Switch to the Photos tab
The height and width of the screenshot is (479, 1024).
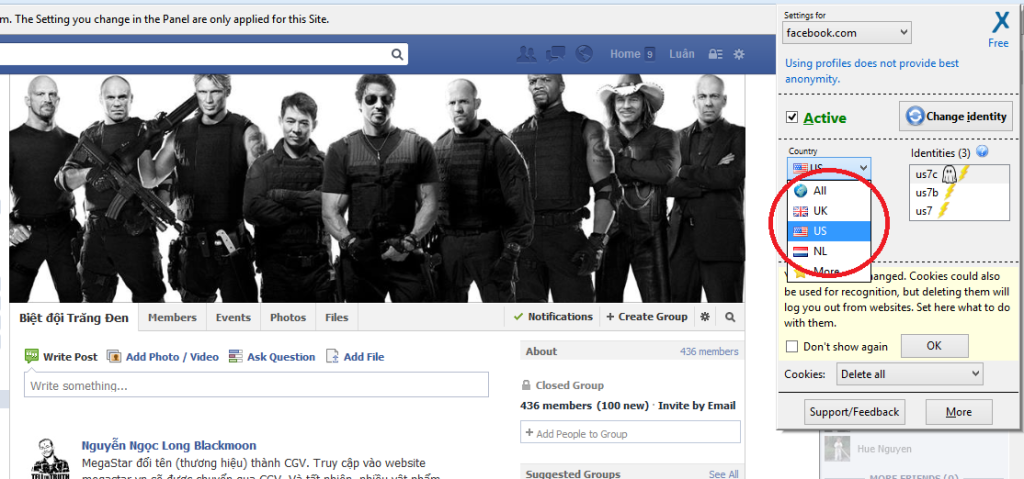tap(288, 318)
